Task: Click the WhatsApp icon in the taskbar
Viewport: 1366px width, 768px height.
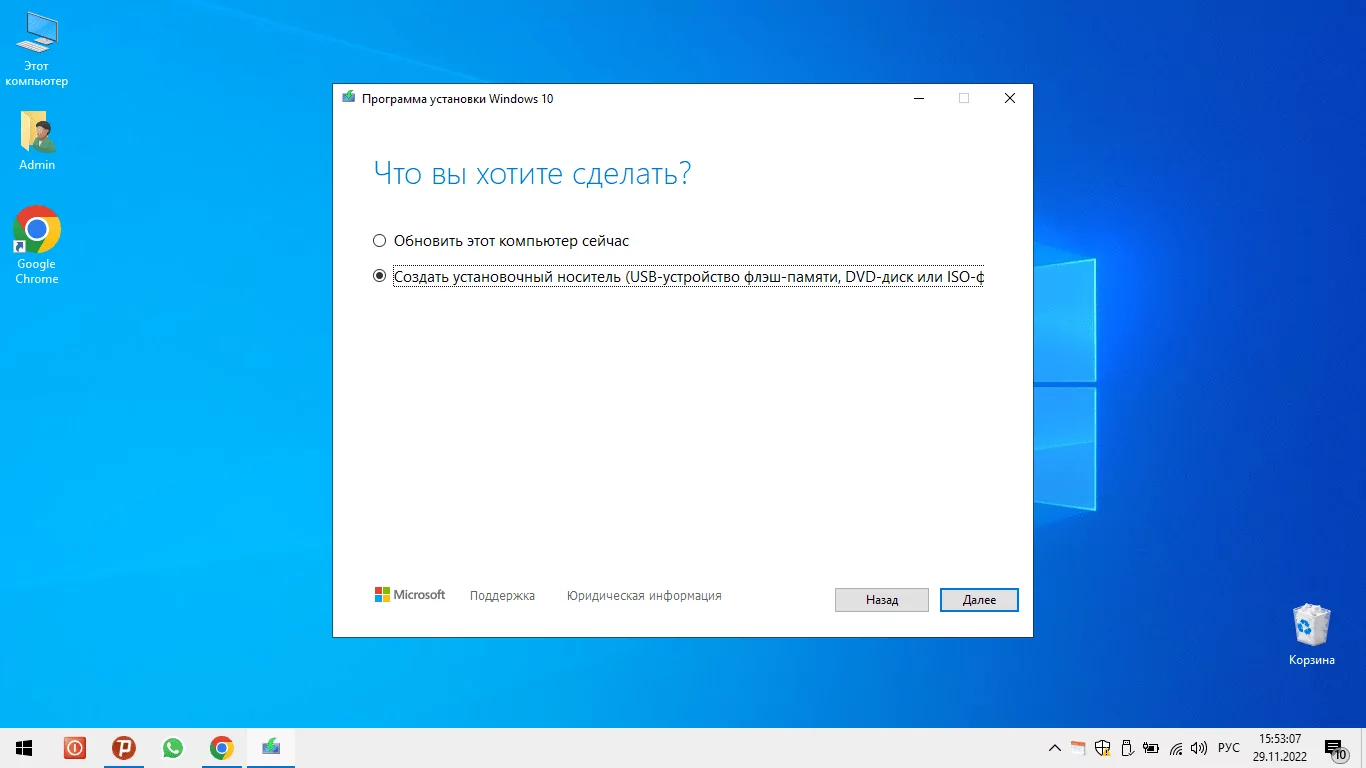Action: point(173,748)
